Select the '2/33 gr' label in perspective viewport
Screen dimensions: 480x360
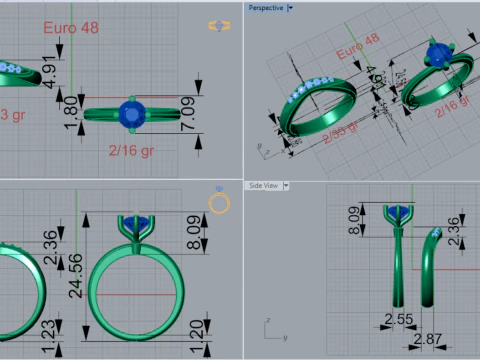[x=340, y=133]
